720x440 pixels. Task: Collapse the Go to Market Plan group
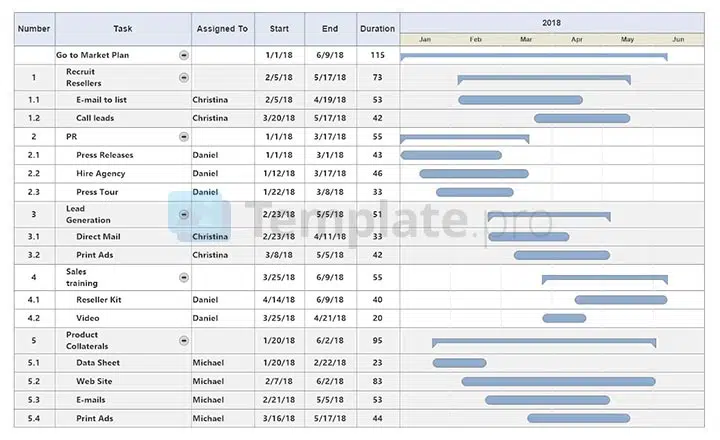(183, 55)
